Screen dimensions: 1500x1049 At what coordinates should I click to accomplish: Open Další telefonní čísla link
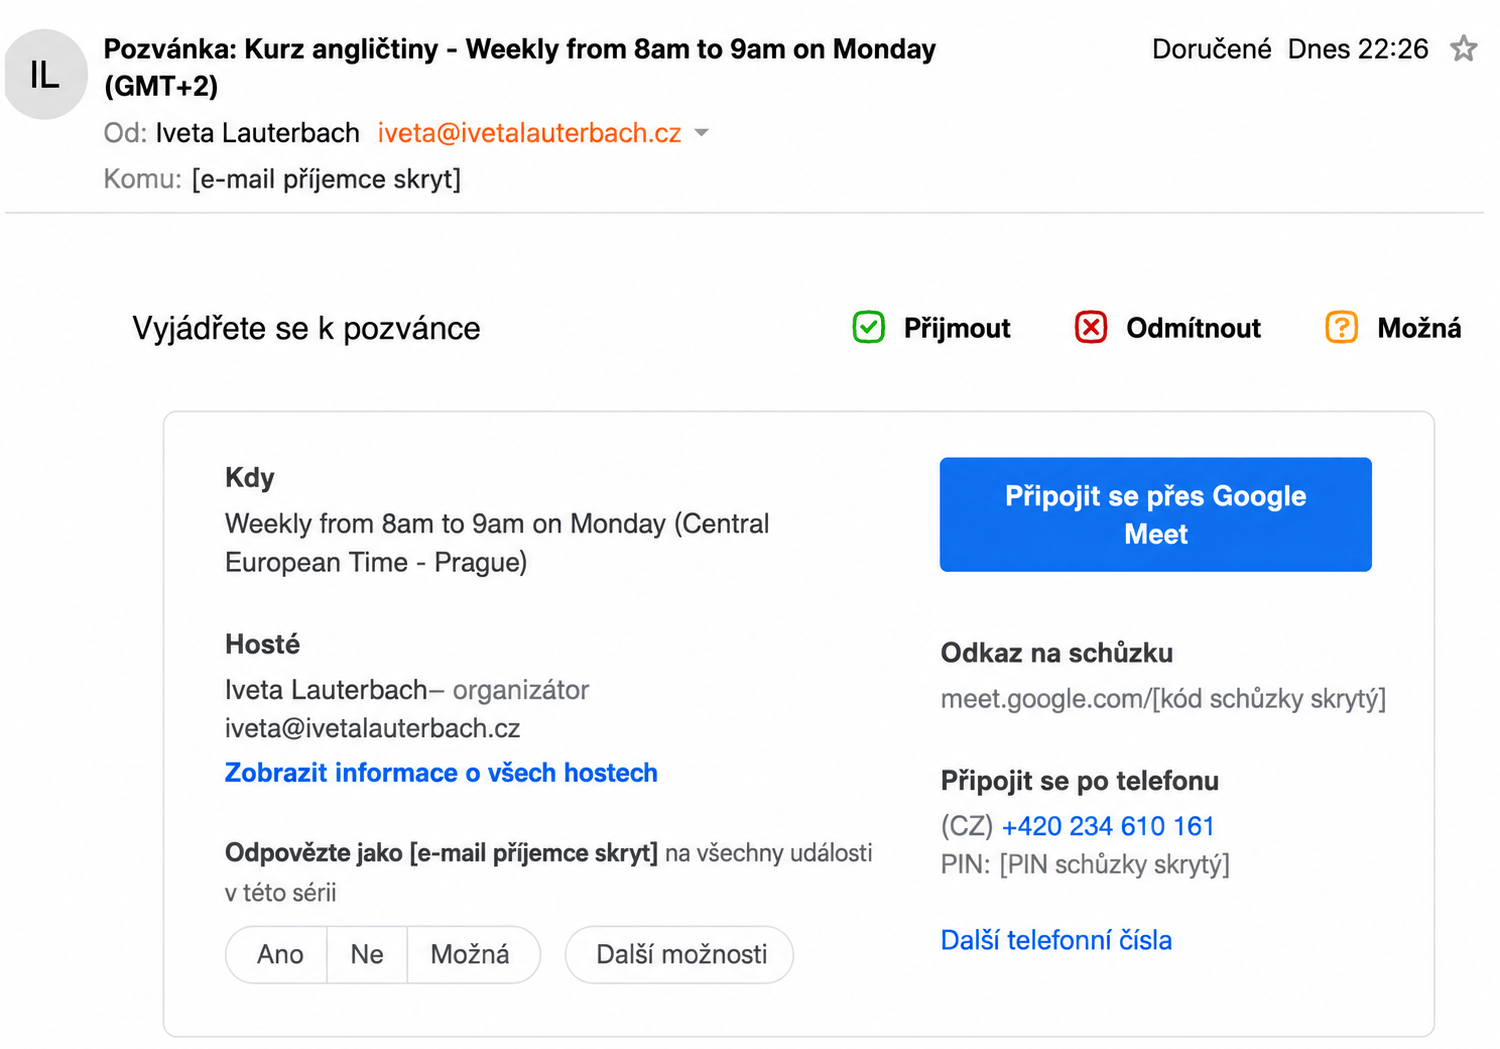[x=1056, y=940]
